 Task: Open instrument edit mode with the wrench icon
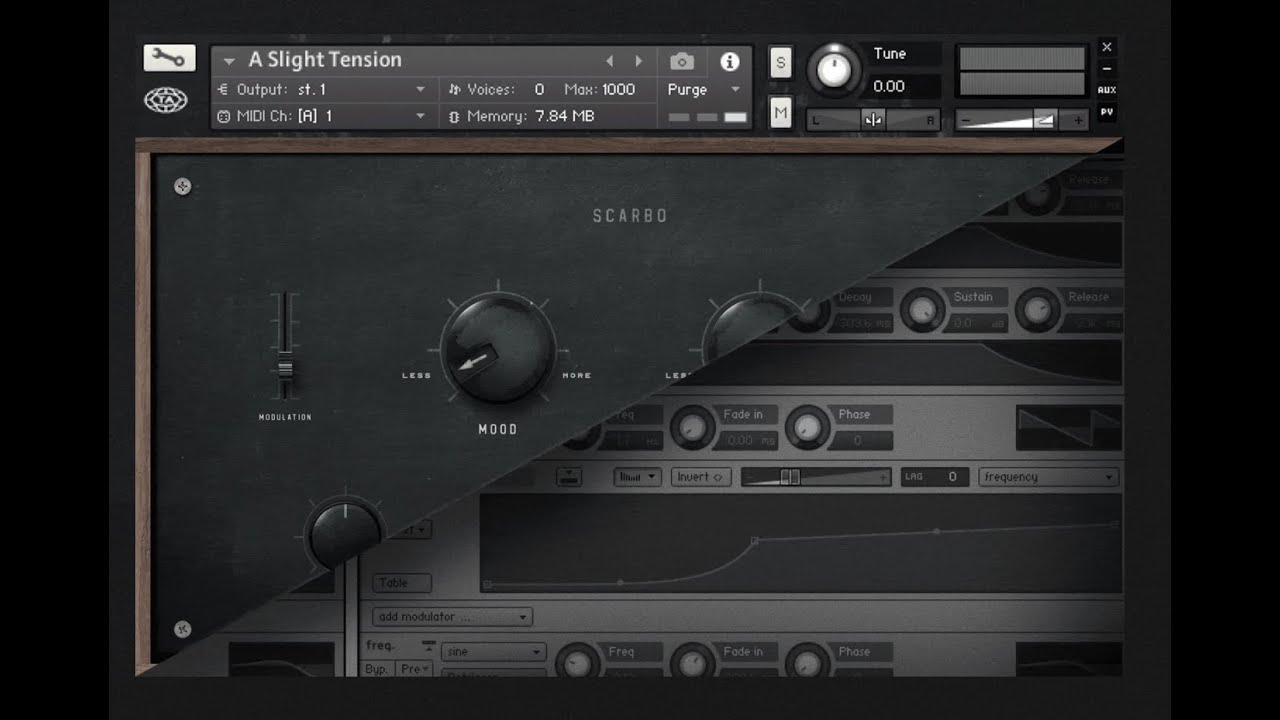pos(169,59)
